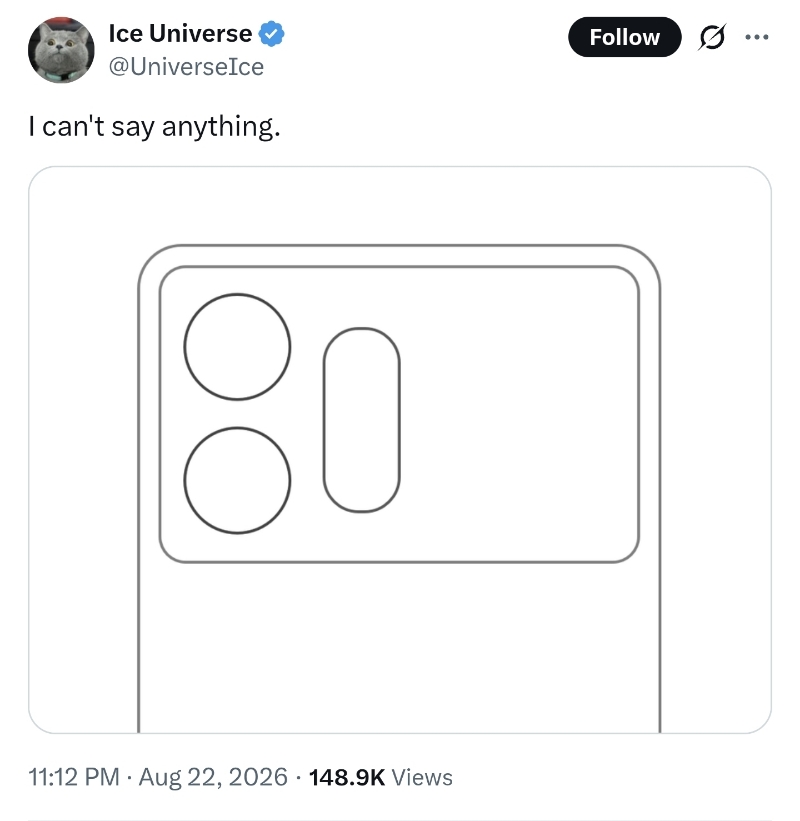Open the Ice Universe display name
The image size is (800, 821).
click(x=180, y=34)
